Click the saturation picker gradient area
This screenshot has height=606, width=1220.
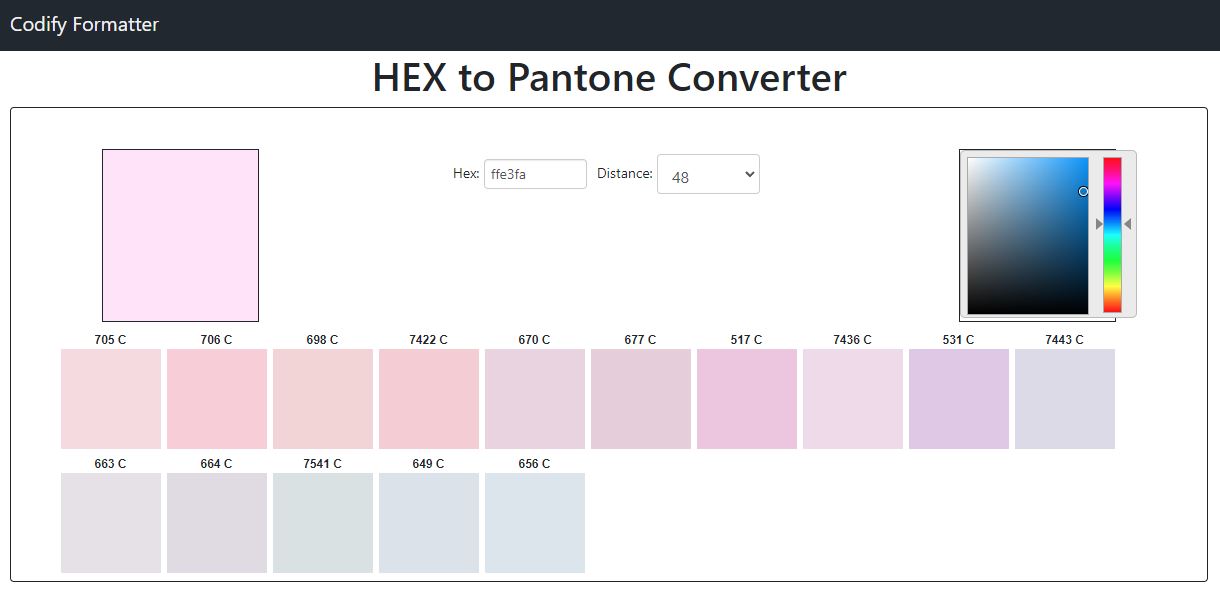[x=1028, y=235]
